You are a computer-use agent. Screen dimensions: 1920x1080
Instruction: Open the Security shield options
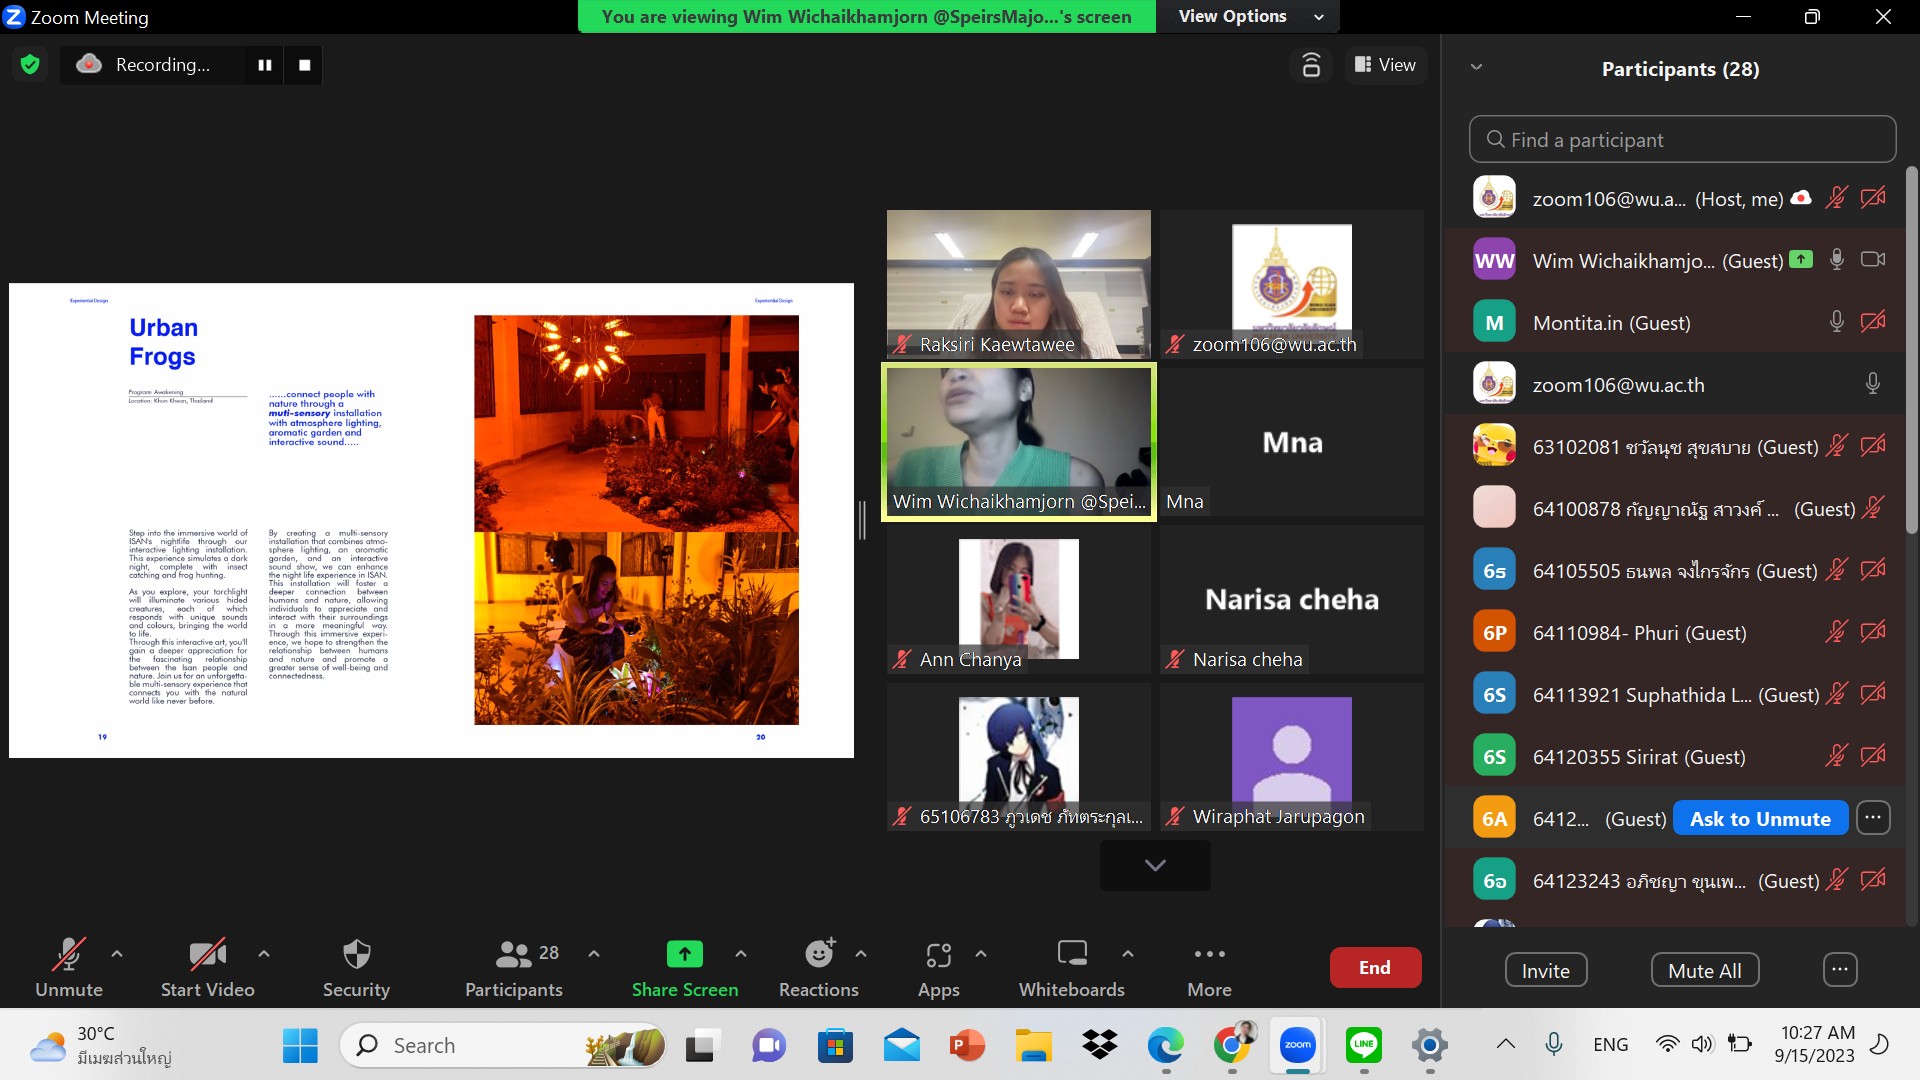pos(356,967)
